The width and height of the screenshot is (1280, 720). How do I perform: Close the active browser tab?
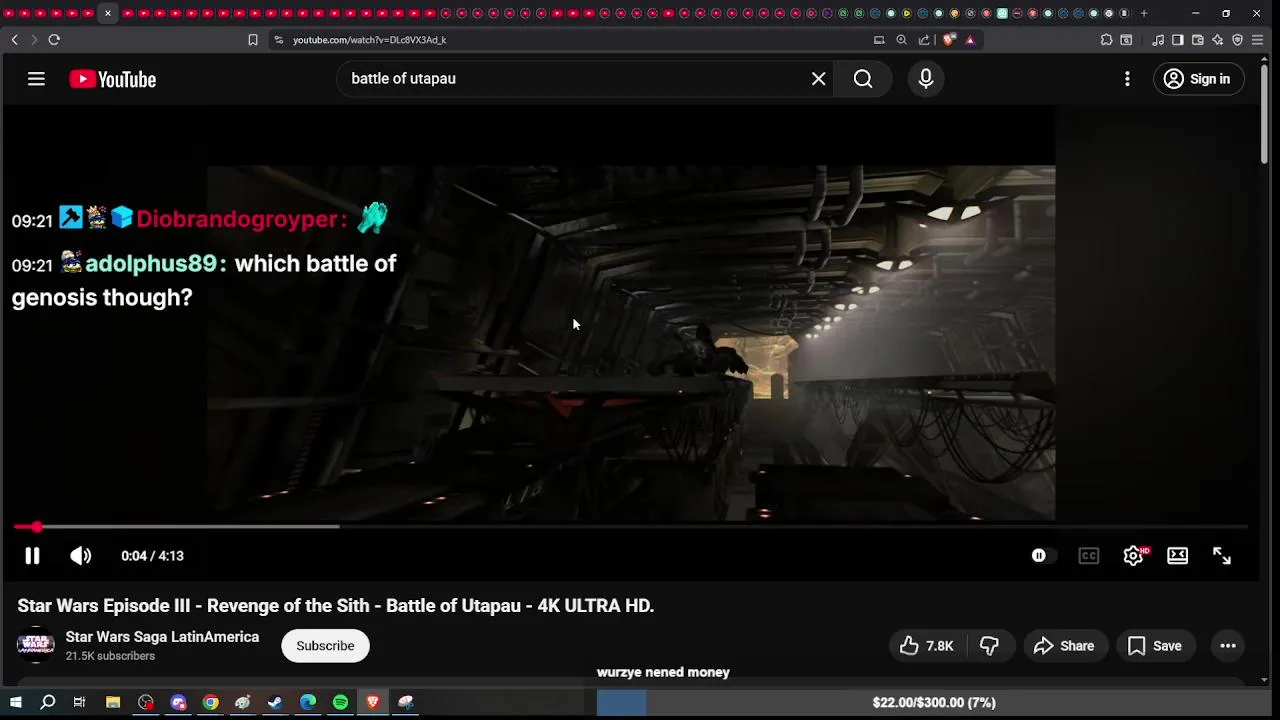coord(107,13)
